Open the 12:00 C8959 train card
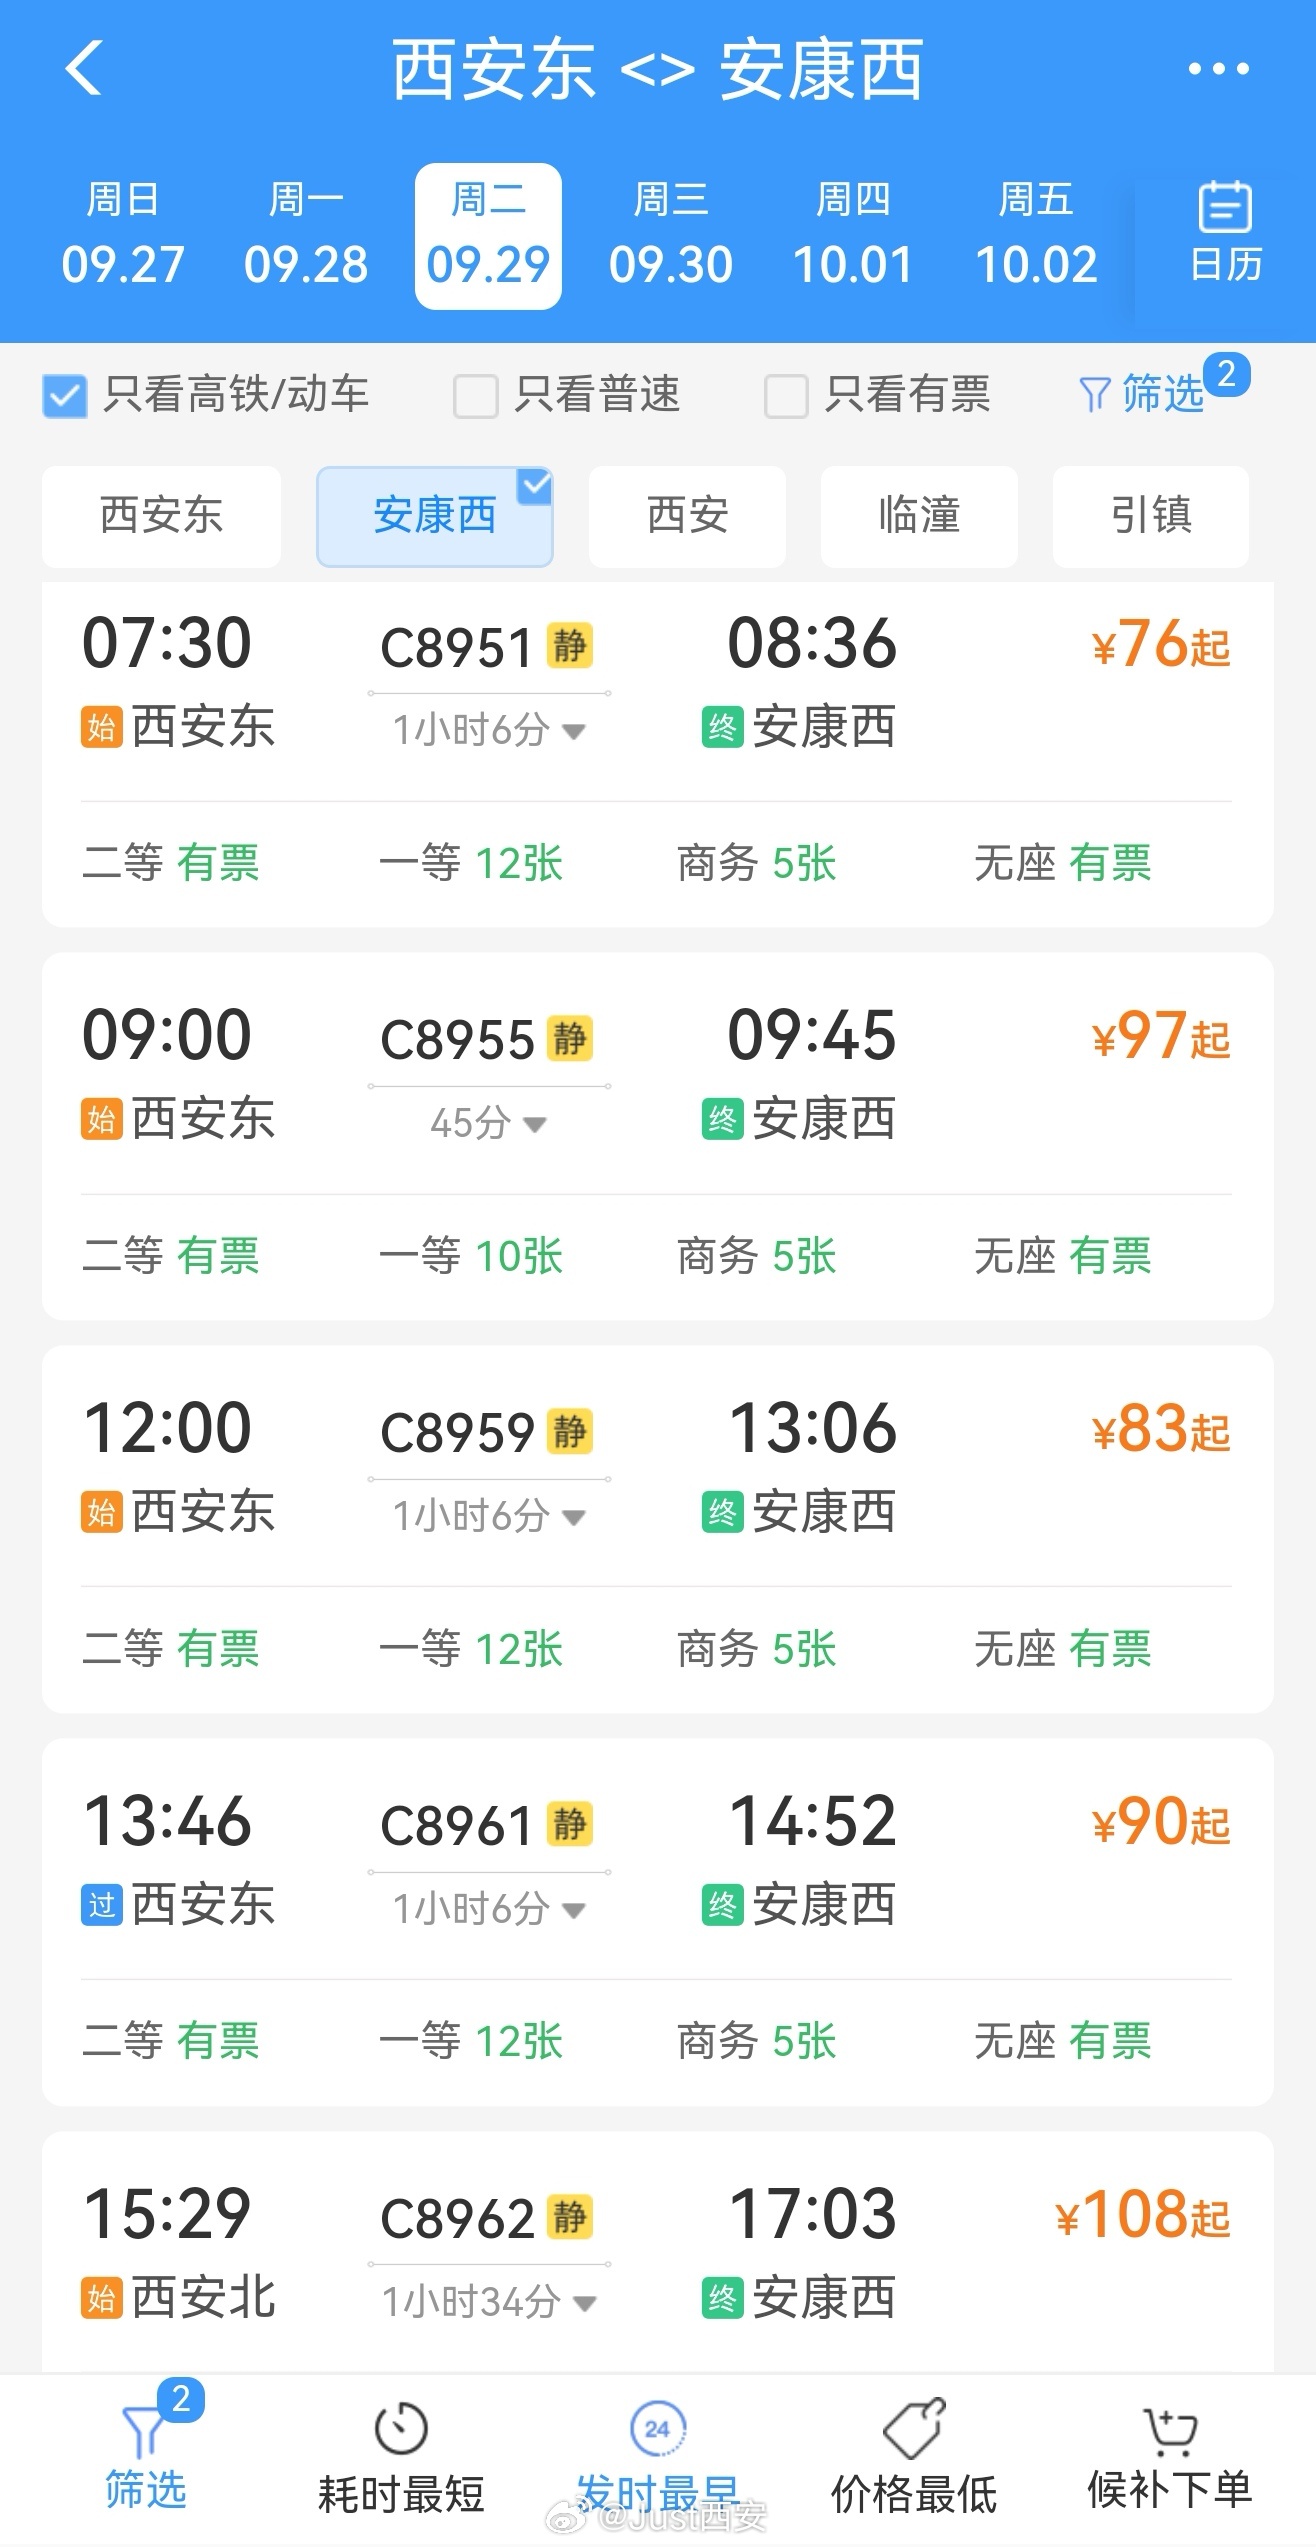The height and width of the screenshot is (2547, 1316). [658, 1529]
